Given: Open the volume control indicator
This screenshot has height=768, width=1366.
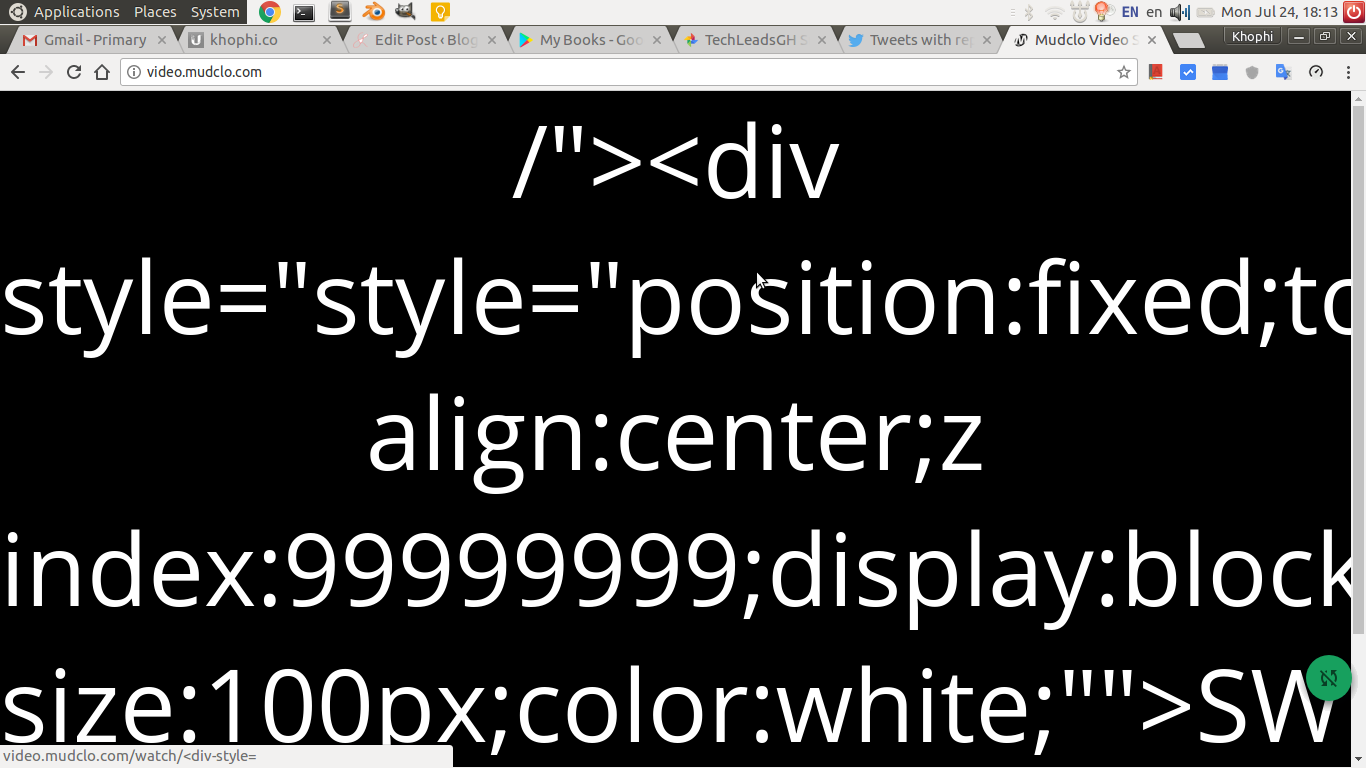Looking at the screenshot, I should pyautogui.click(x=1180, y=12).
